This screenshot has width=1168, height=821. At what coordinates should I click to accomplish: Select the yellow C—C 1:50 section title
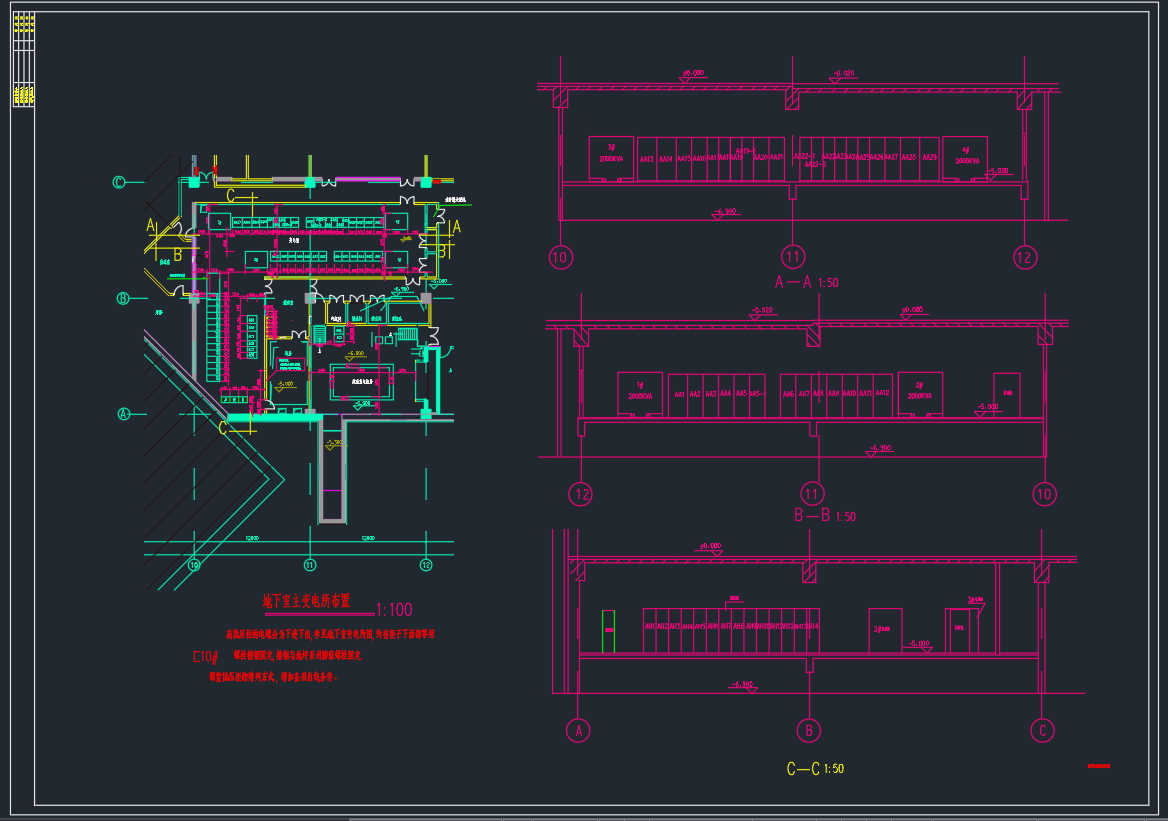(815, 769)
